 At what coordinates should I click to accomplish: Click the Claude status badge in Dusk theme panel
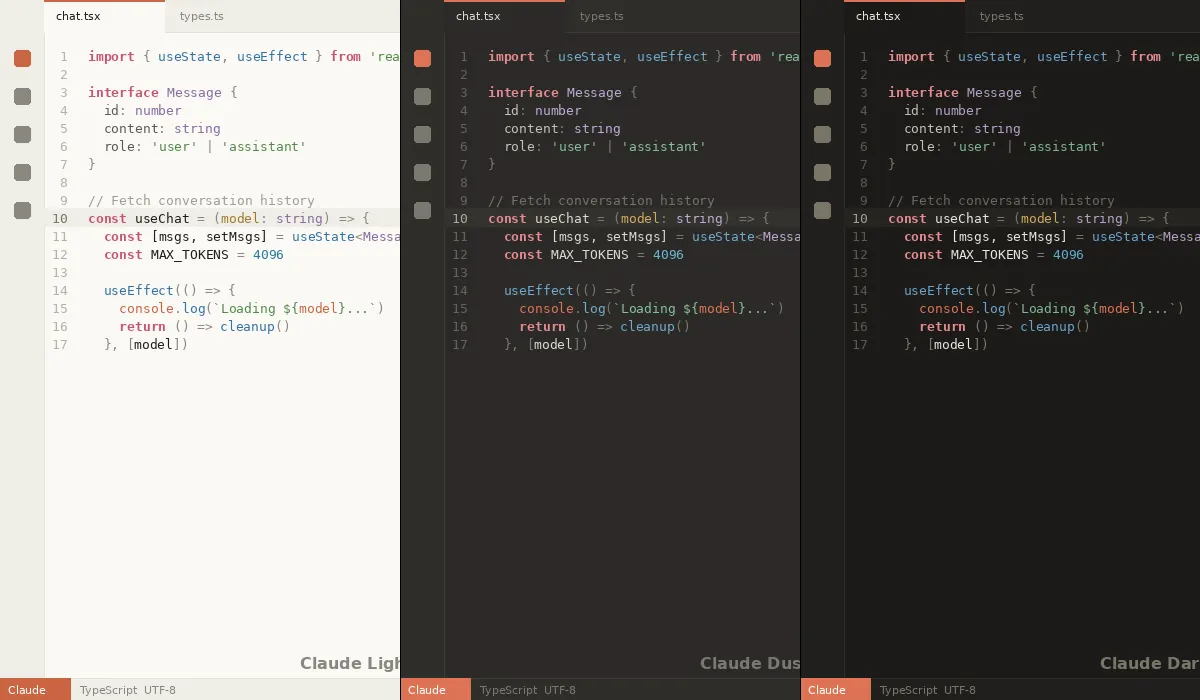[436, 689]
